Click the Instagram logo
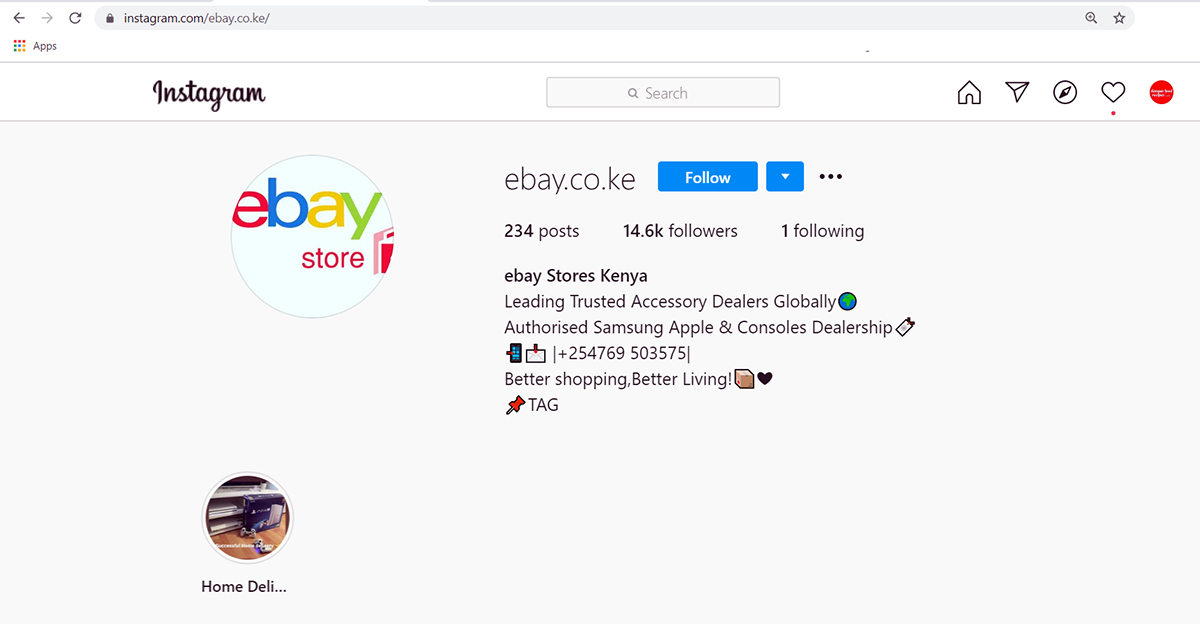 209,94
